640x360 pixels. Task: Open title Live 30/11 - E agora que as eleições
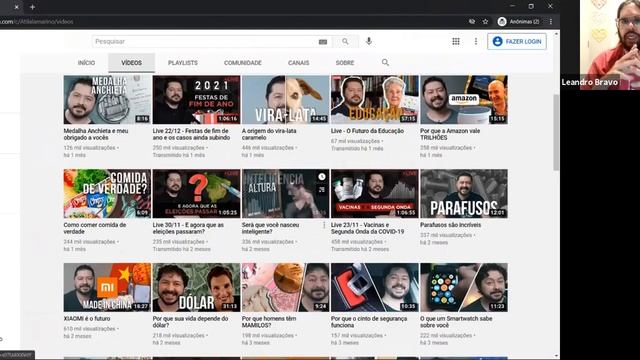pos(188,228)
